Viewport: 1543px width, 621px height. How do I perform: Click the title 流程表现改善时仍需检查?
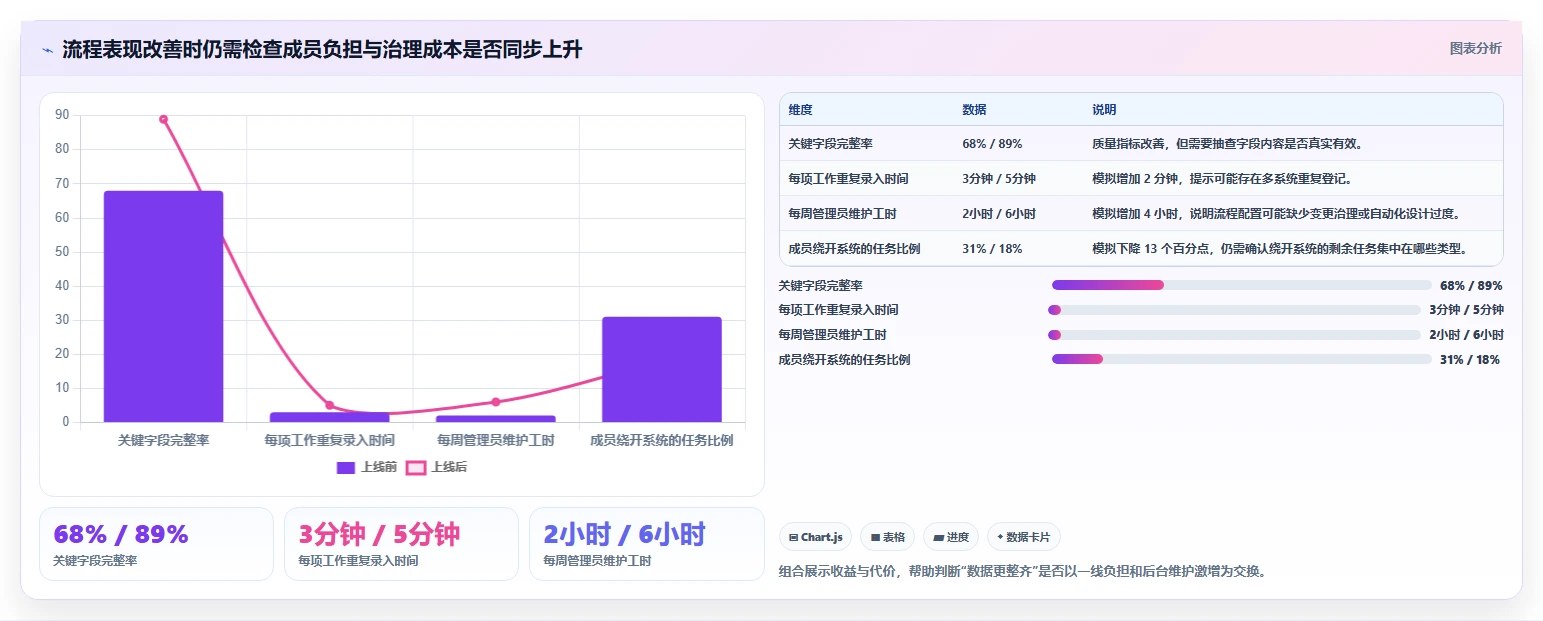coord(322,50)
